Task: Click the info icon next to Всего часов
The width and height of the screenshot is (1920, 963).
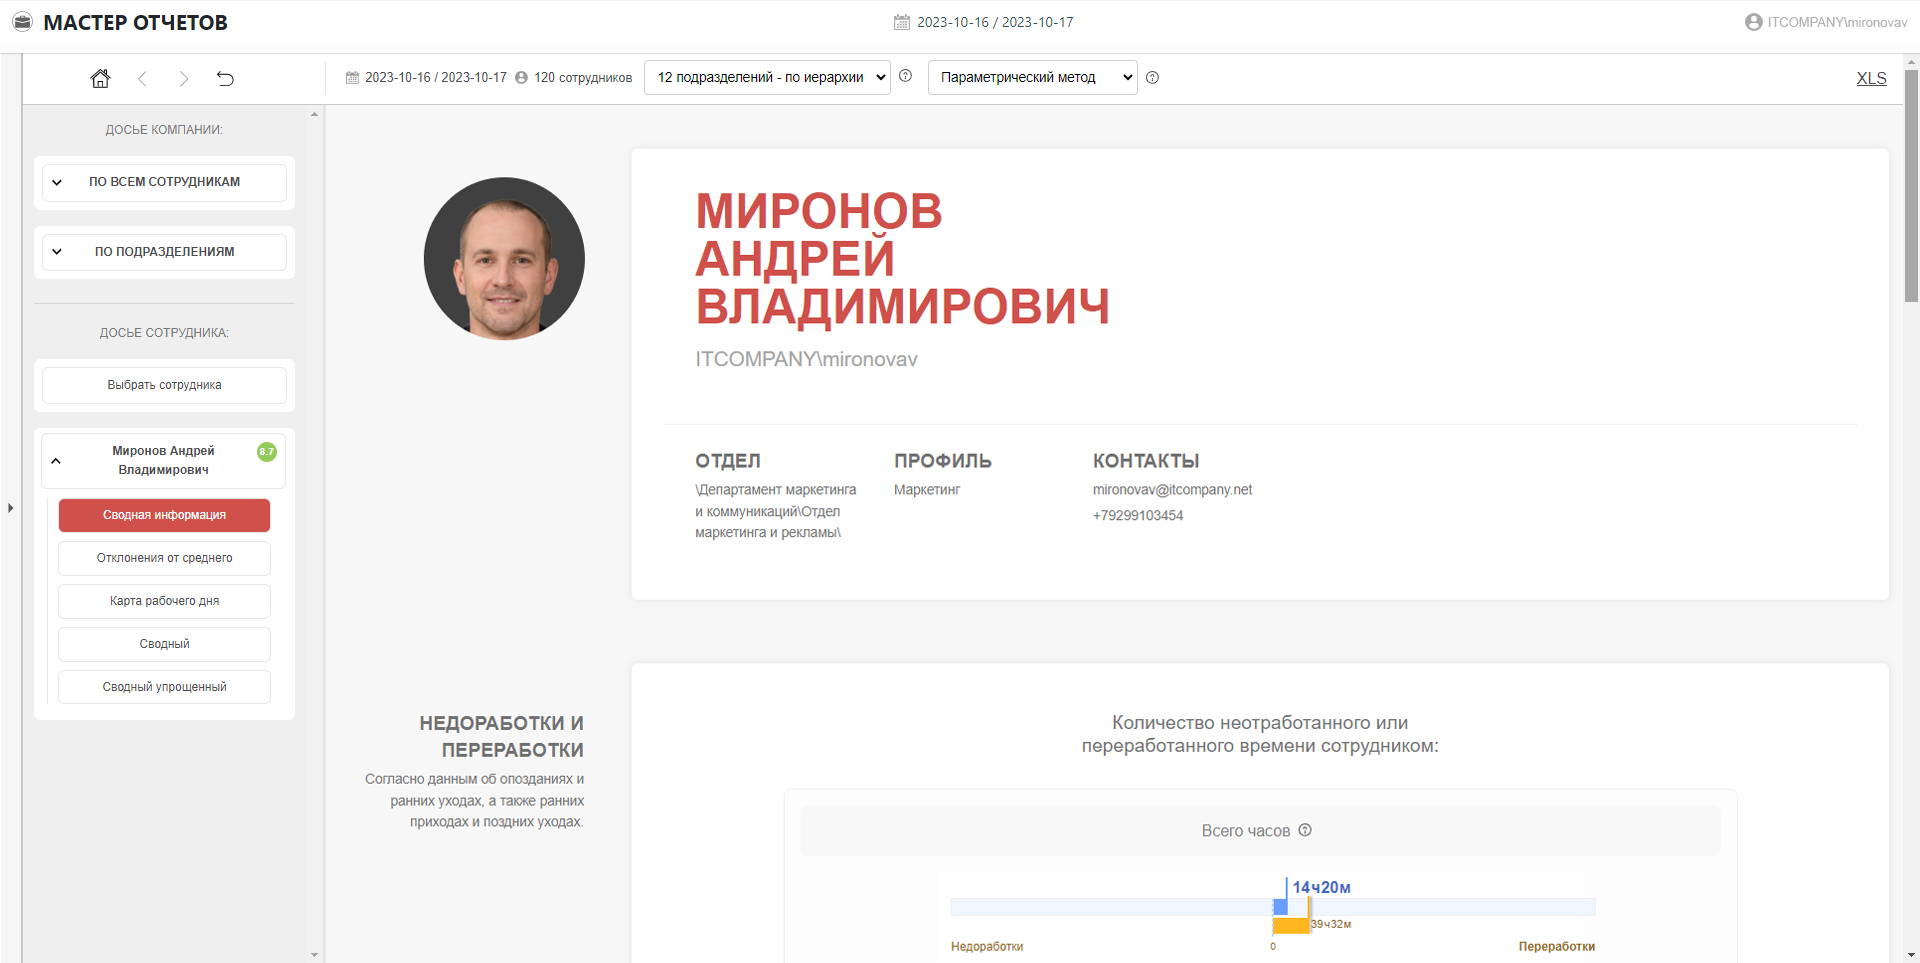Action: pyautogui.click(x=1305, y=830)
